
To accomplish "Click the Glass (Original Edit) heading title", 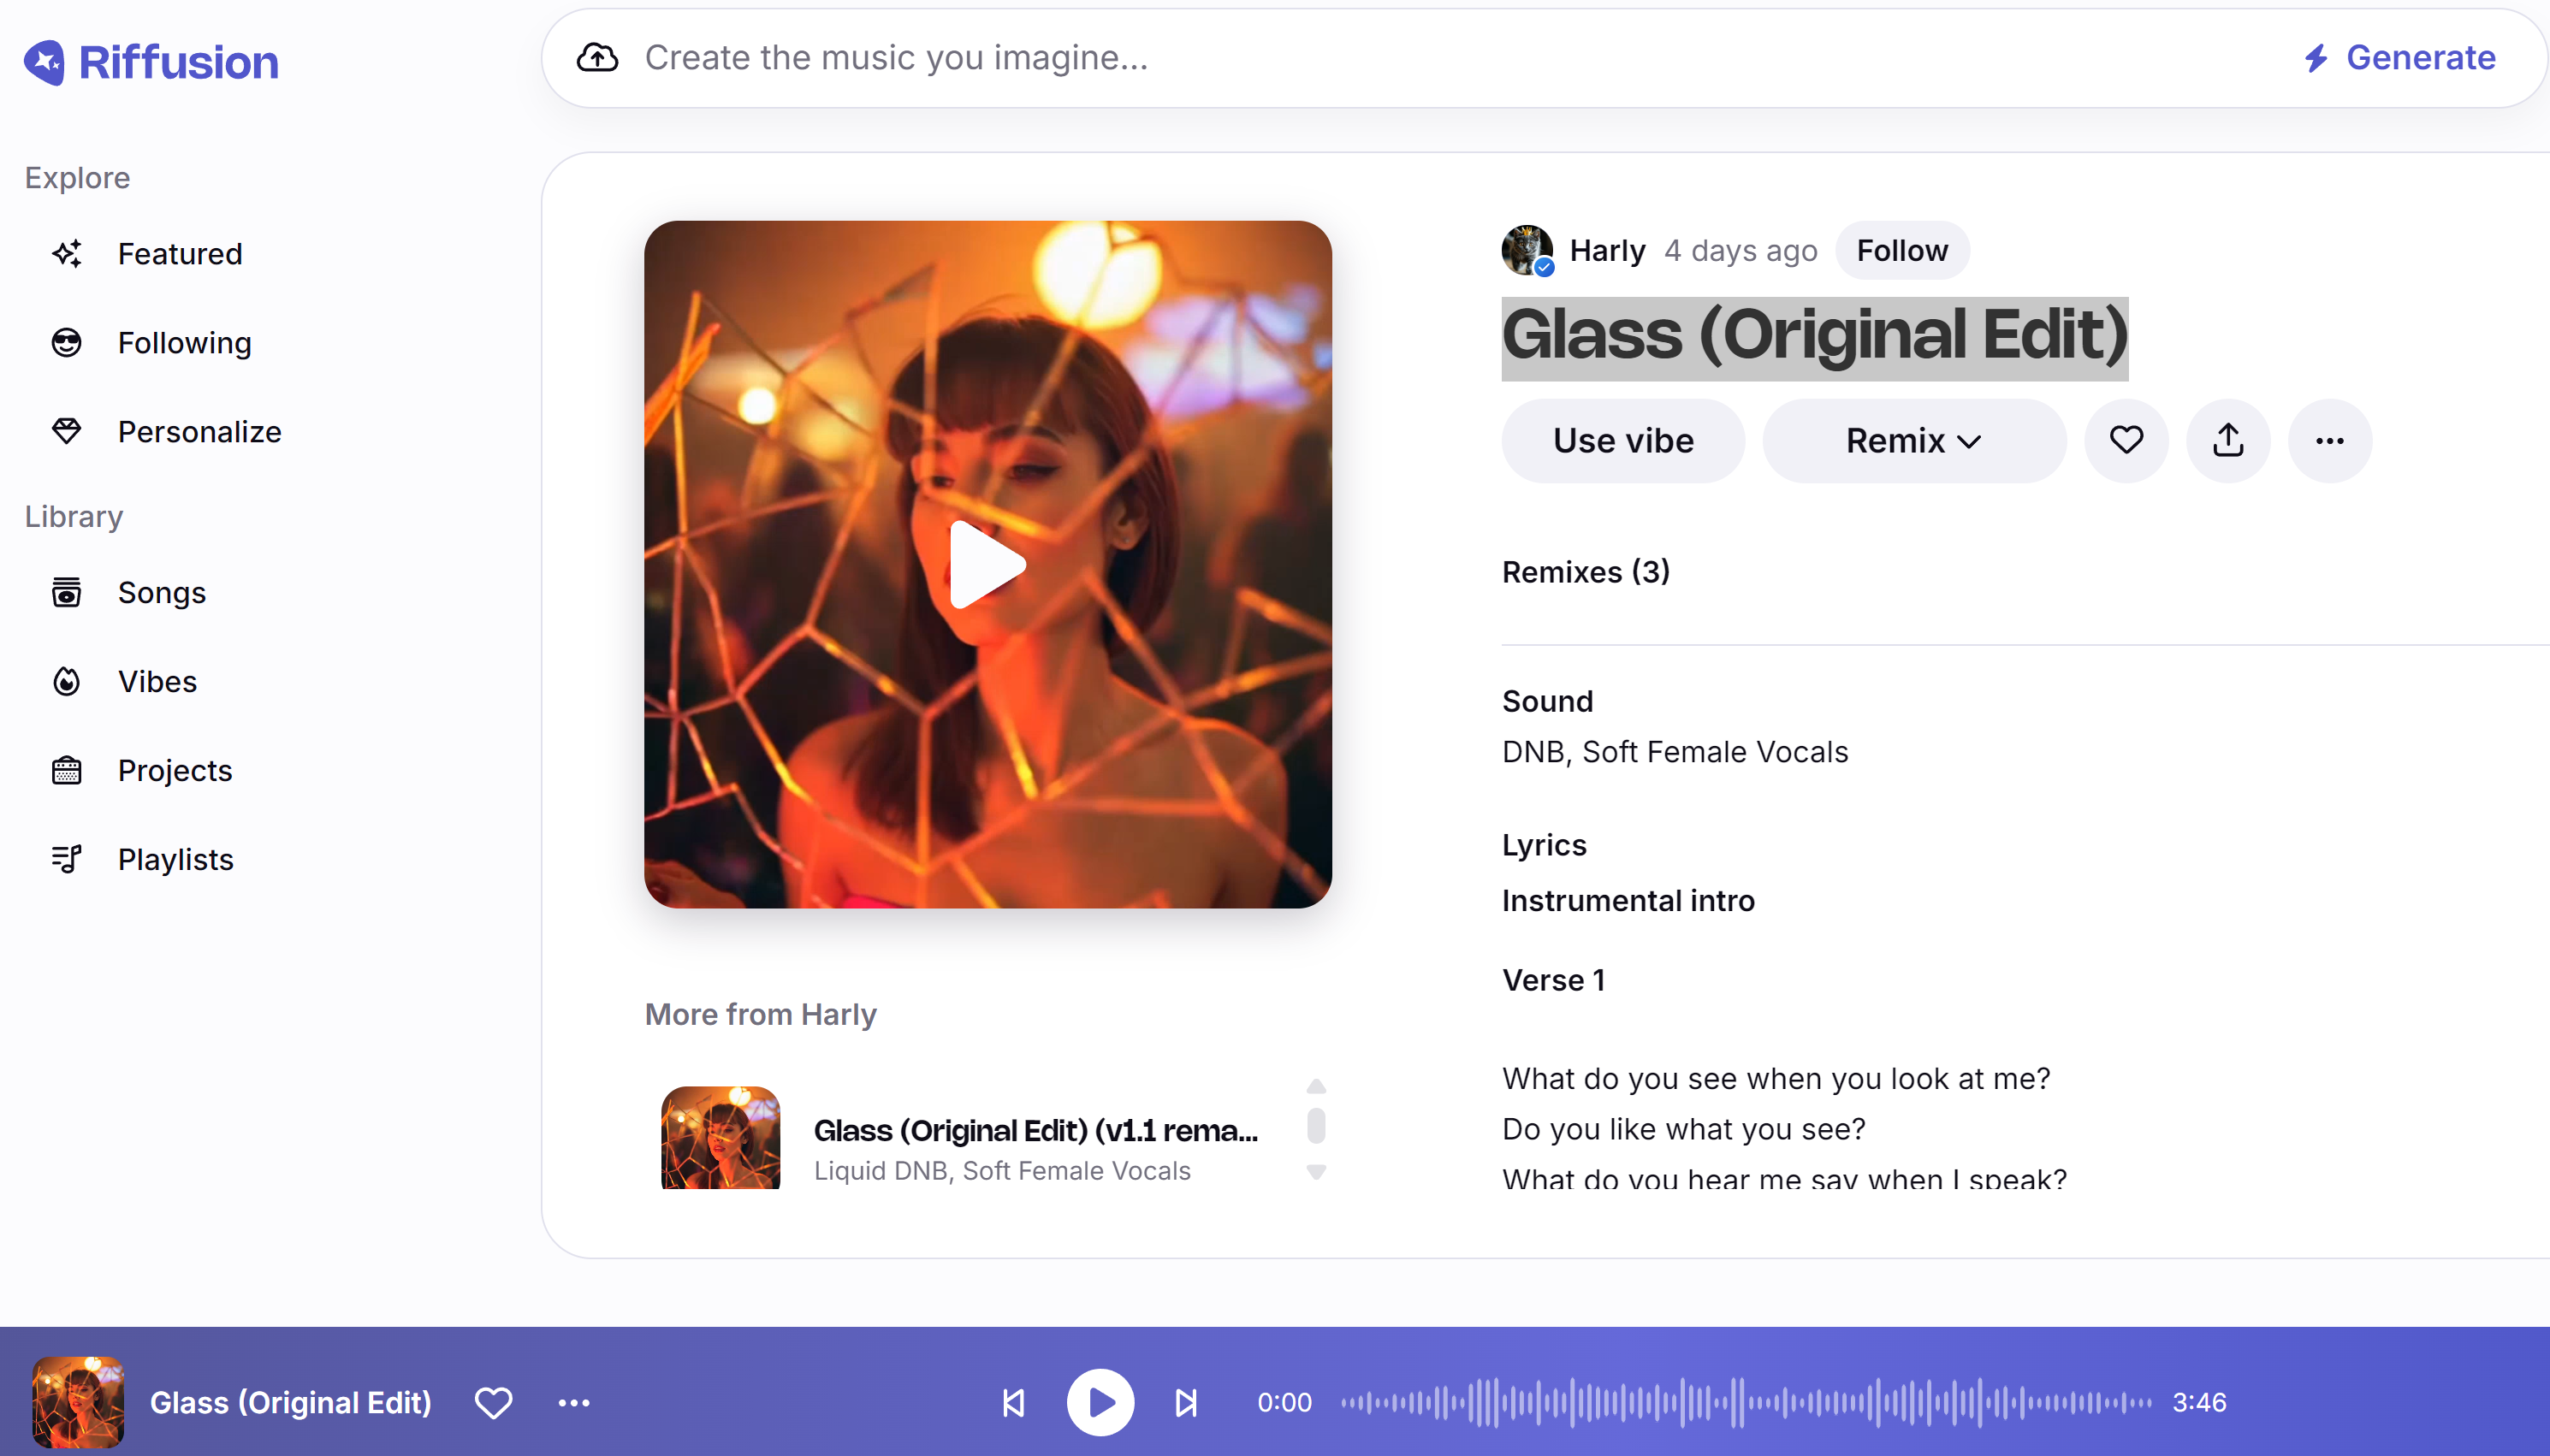I will click(x=1815, y=337).
